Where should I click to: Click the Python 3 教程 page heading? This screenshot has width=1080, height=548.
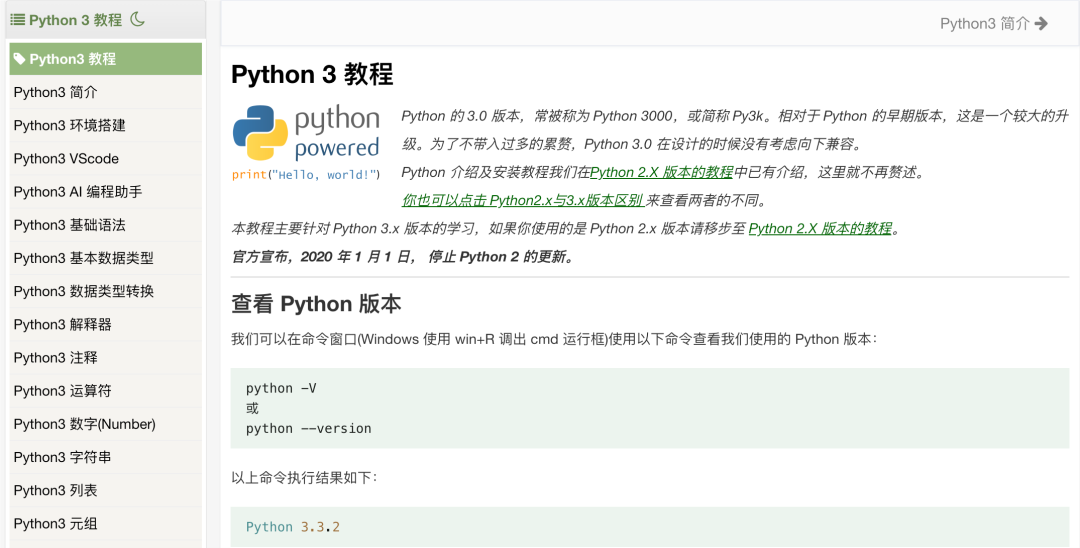click(x=312, y=74)
